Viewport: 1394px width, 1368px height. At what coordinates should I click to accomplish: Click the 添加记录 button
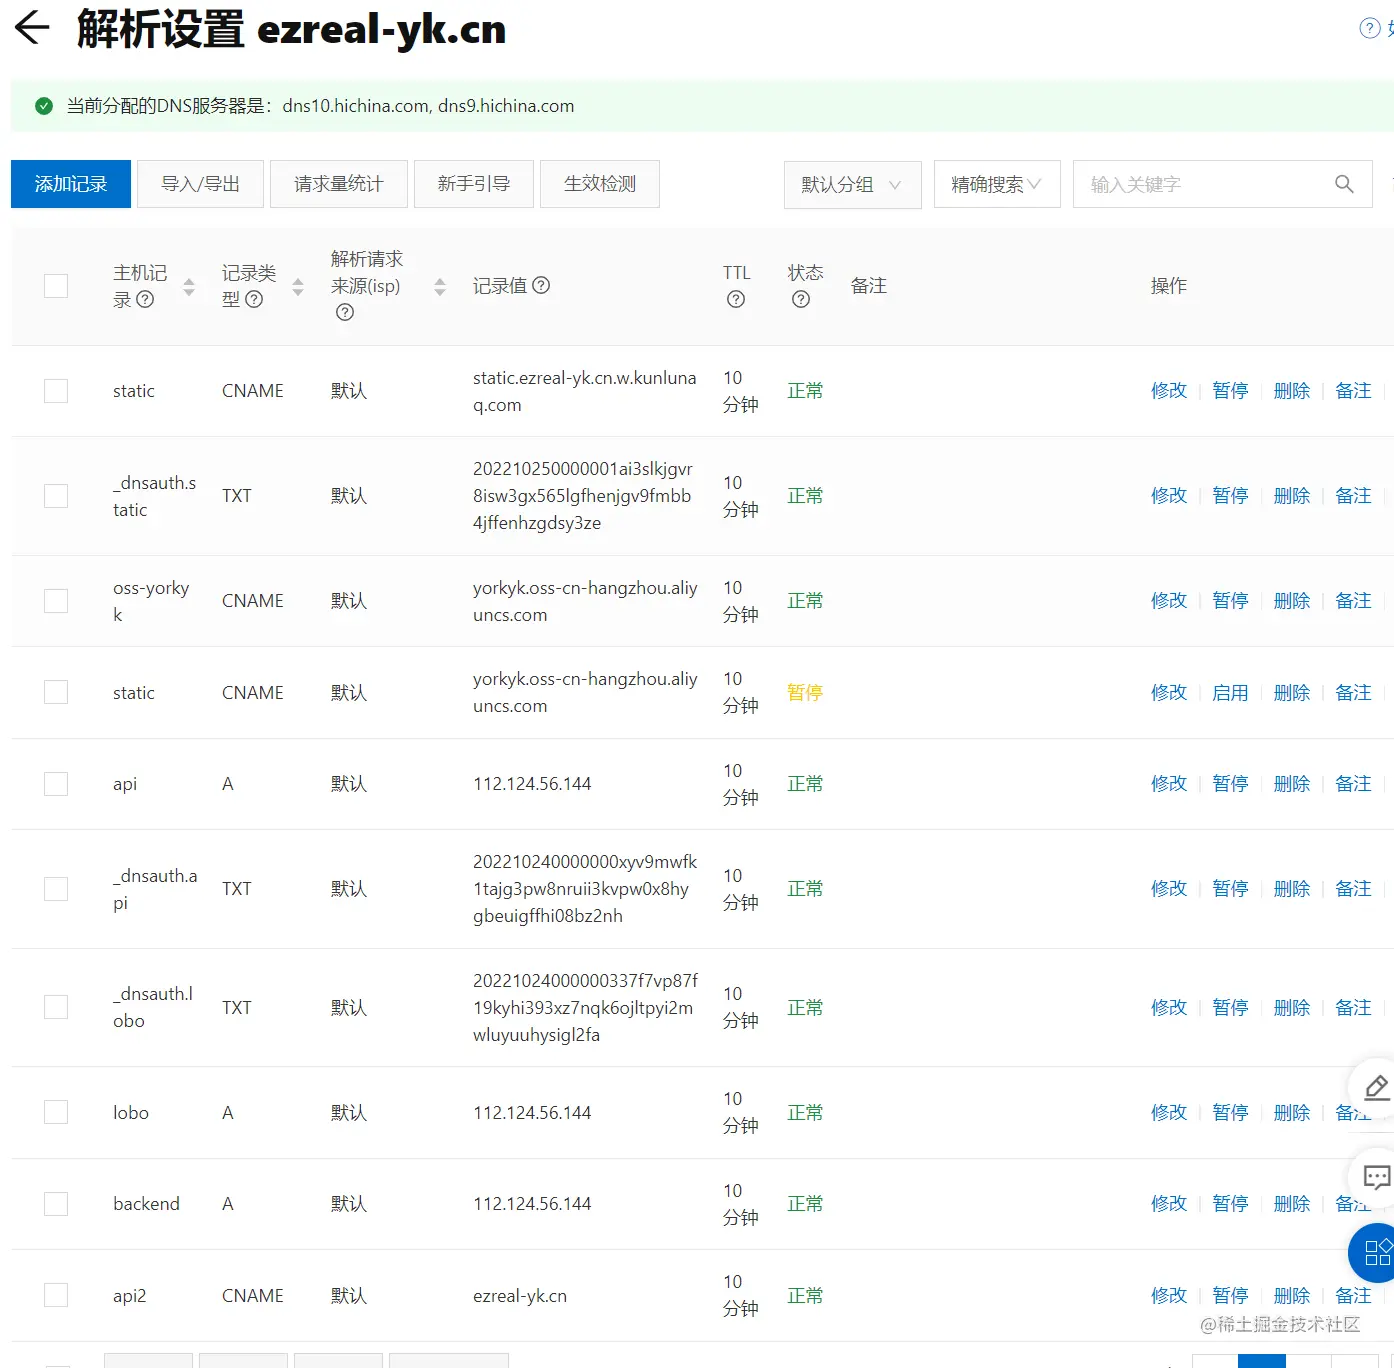(71, 184)
